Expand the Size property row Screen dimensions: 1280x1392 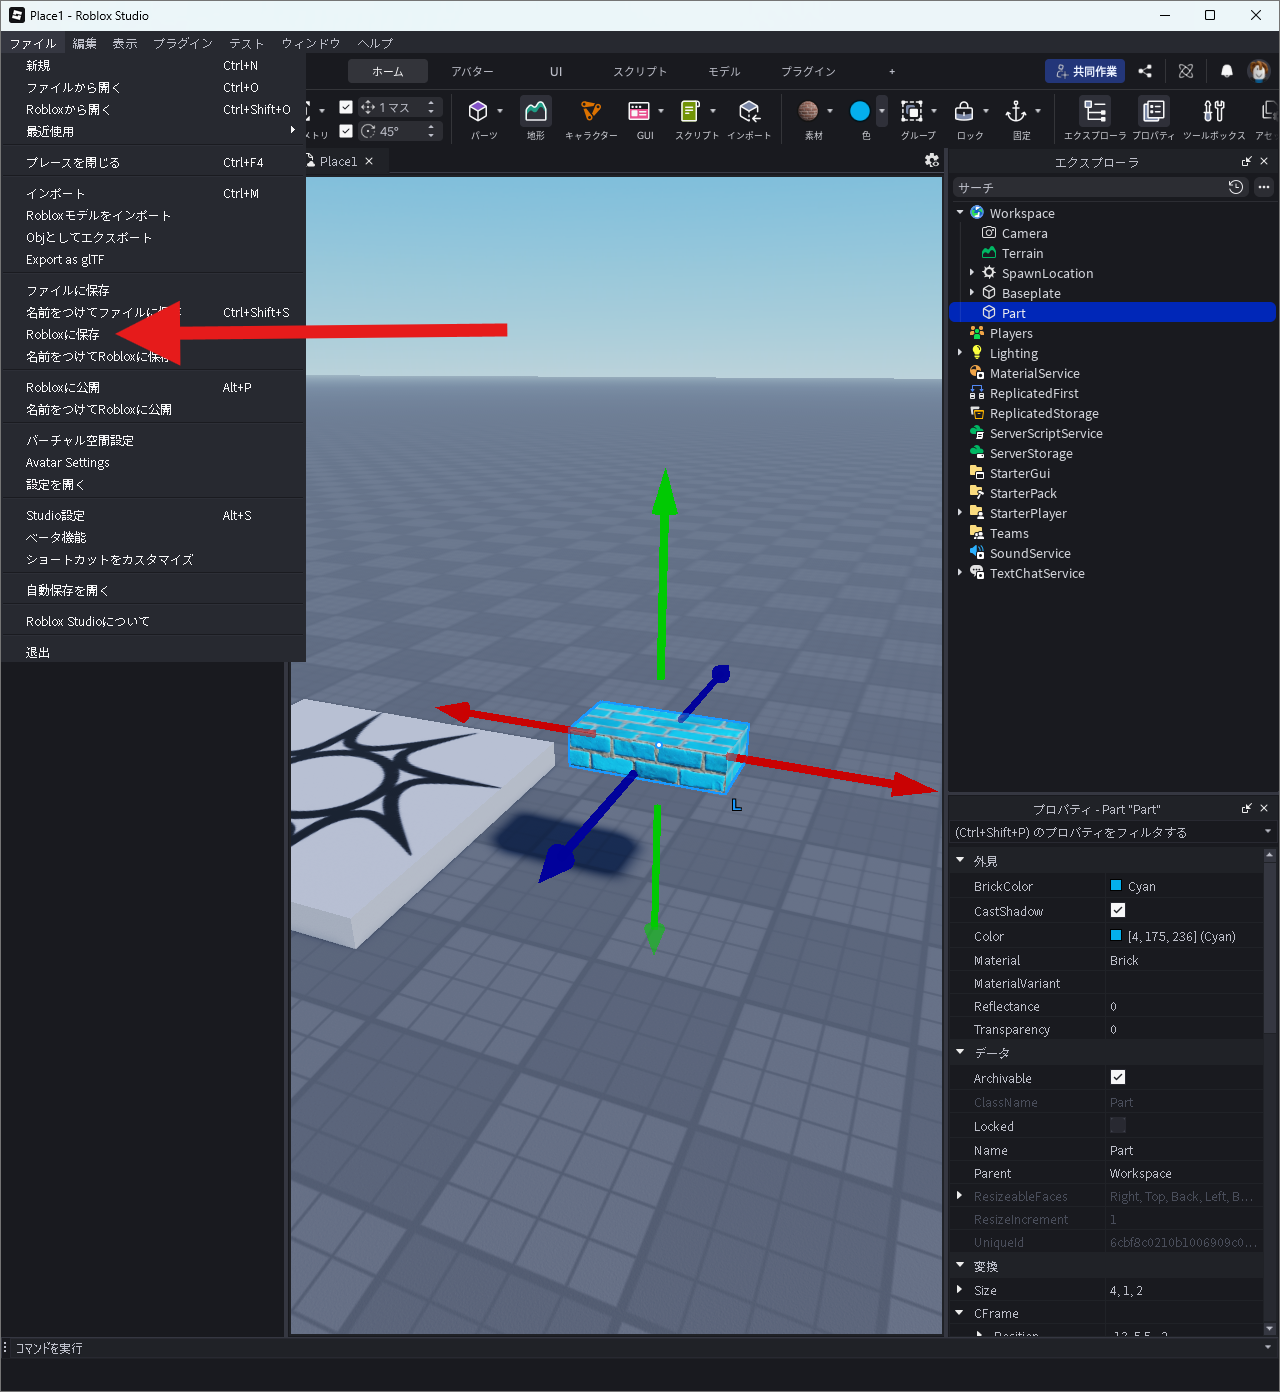(x=960, y=1290)
